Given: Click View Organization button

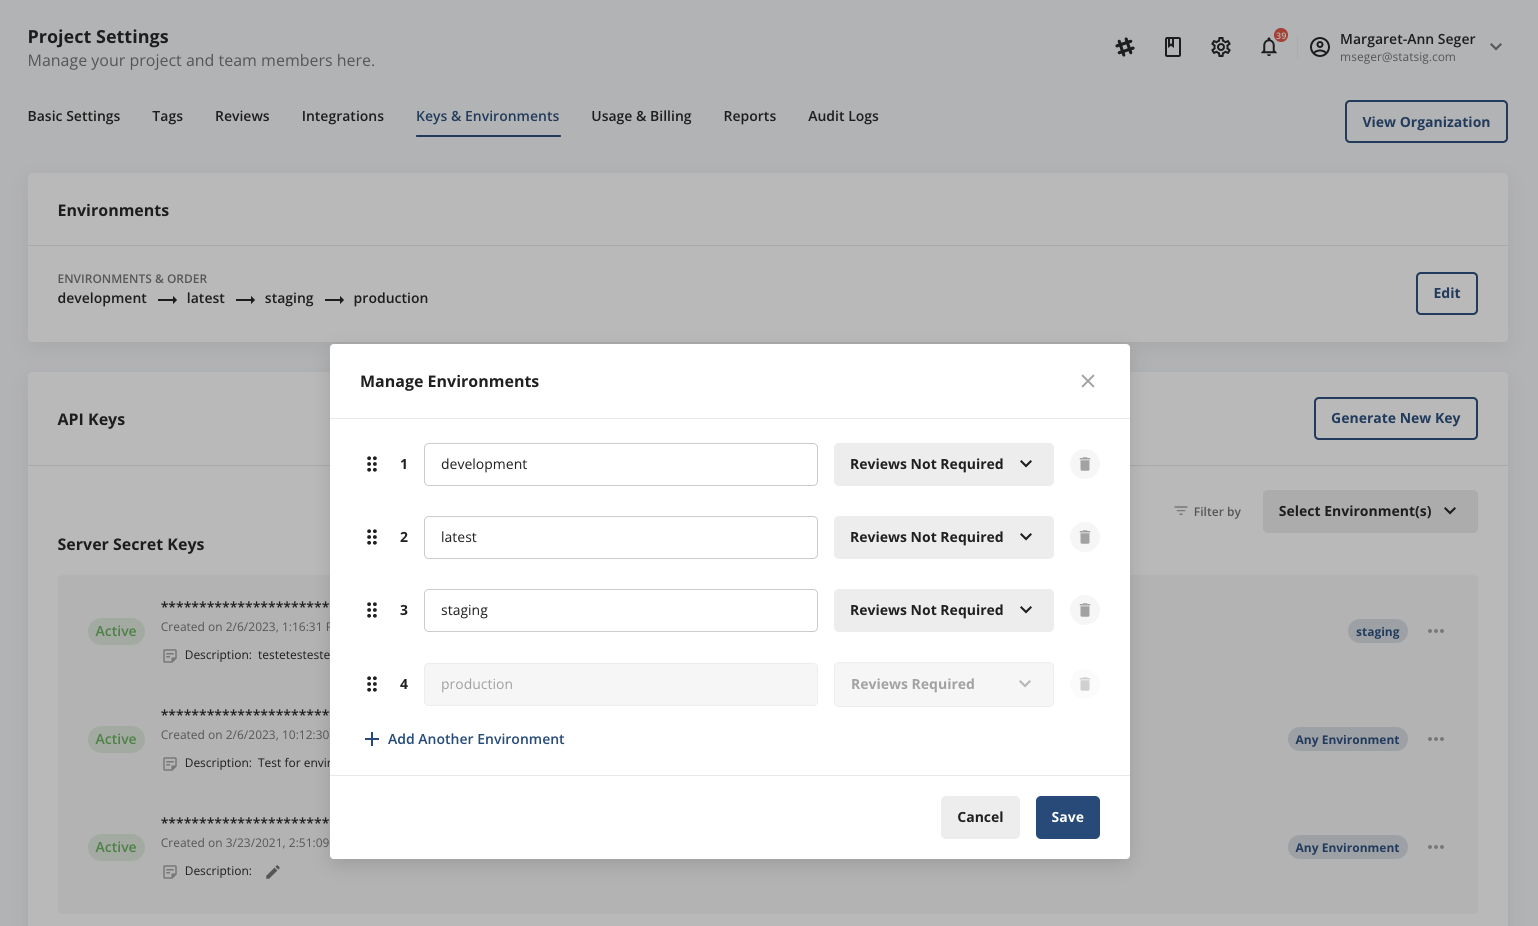Looking at the screenshot, I should (x=1426, y=122).
